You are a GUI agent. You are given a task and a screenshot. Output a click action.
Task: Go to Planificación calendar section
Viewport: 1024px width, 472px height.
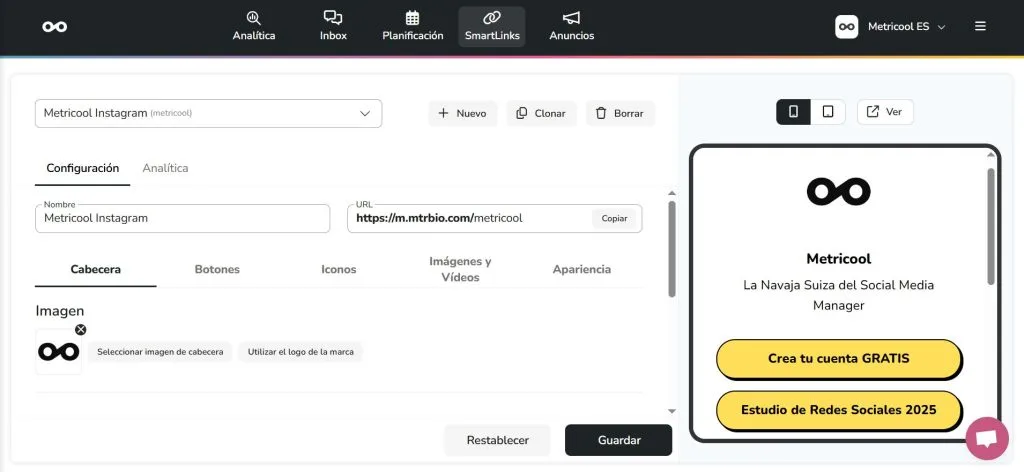point(412,26)
